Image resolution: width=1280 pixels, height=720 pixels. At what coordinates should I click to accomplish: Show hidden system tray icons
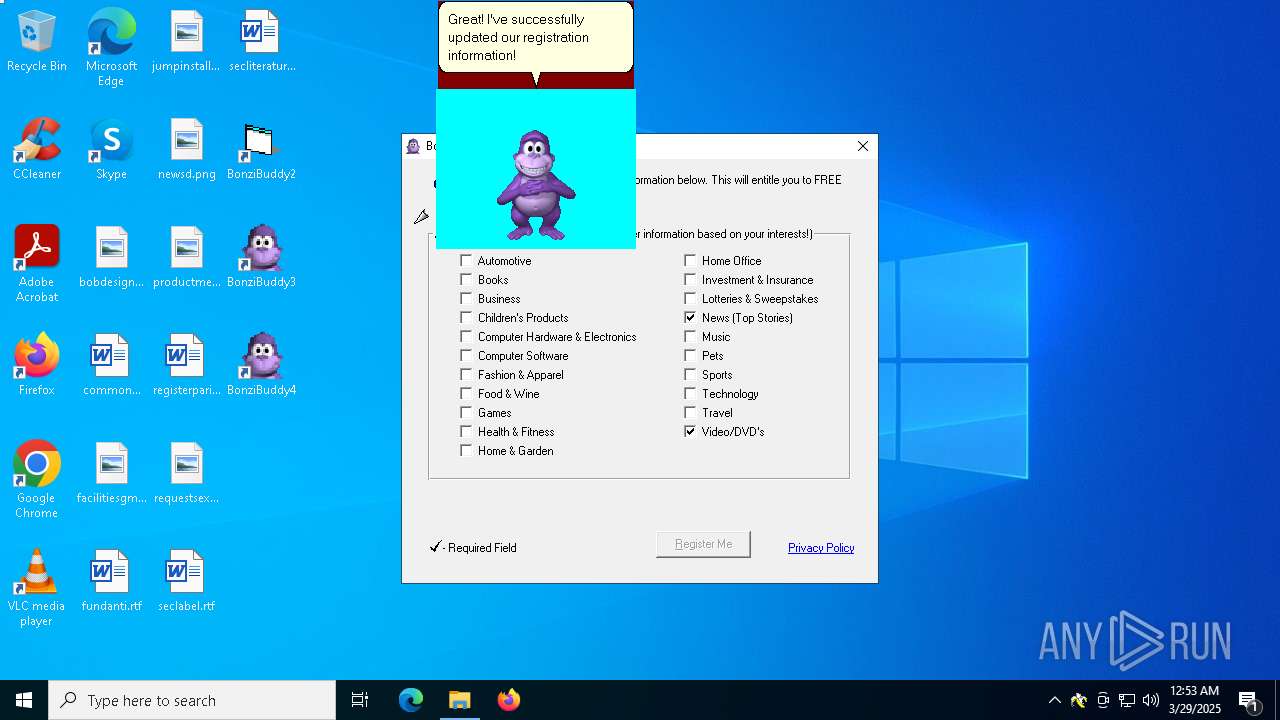coord(1054,700)
